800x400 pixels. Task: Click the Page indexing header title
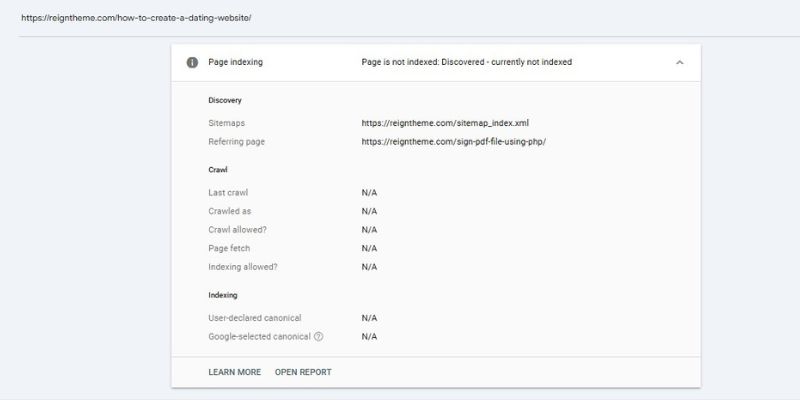click(x=235, y=63)
